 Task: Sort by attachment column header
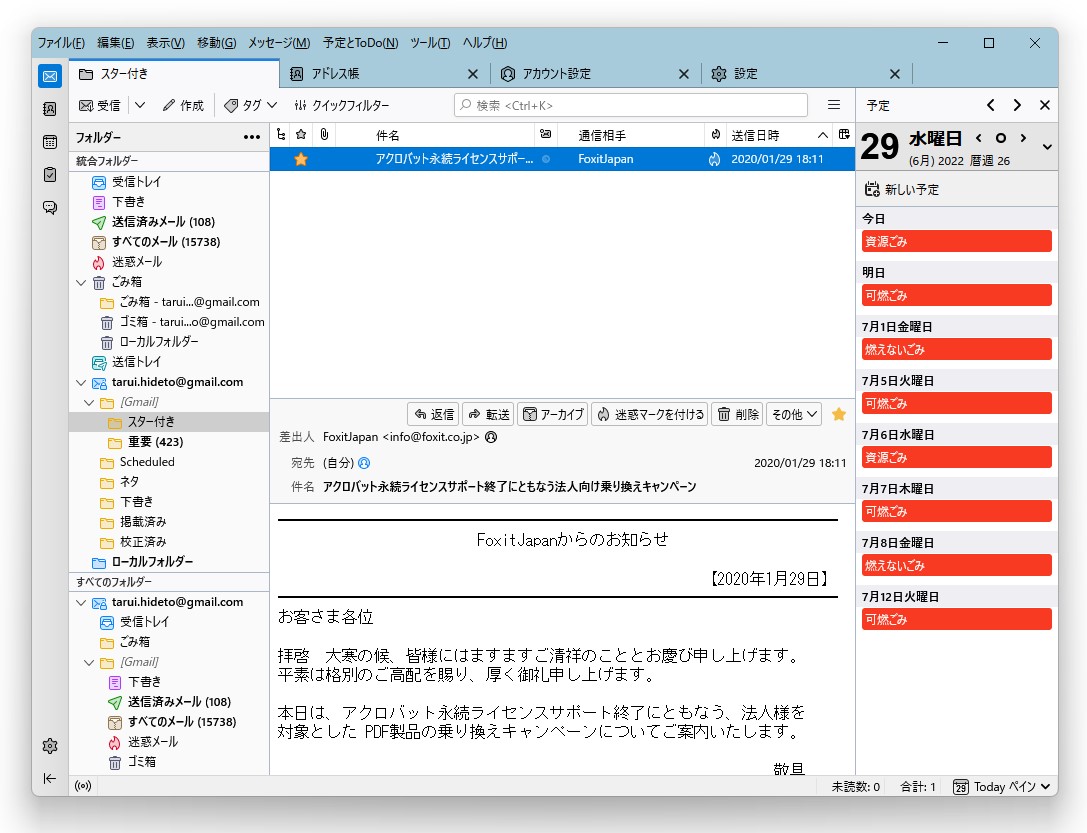(324, 134)
